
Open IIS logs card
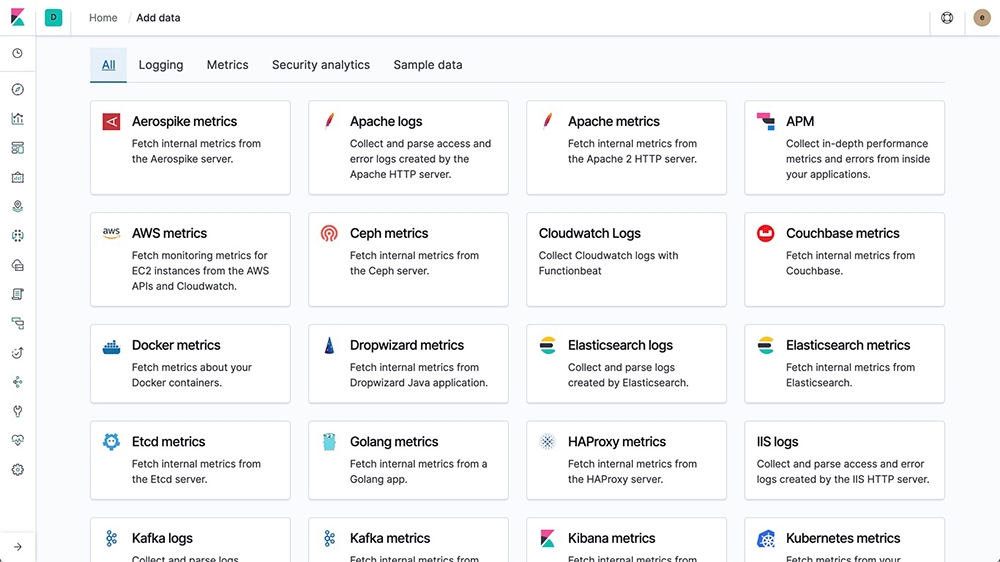844,460
